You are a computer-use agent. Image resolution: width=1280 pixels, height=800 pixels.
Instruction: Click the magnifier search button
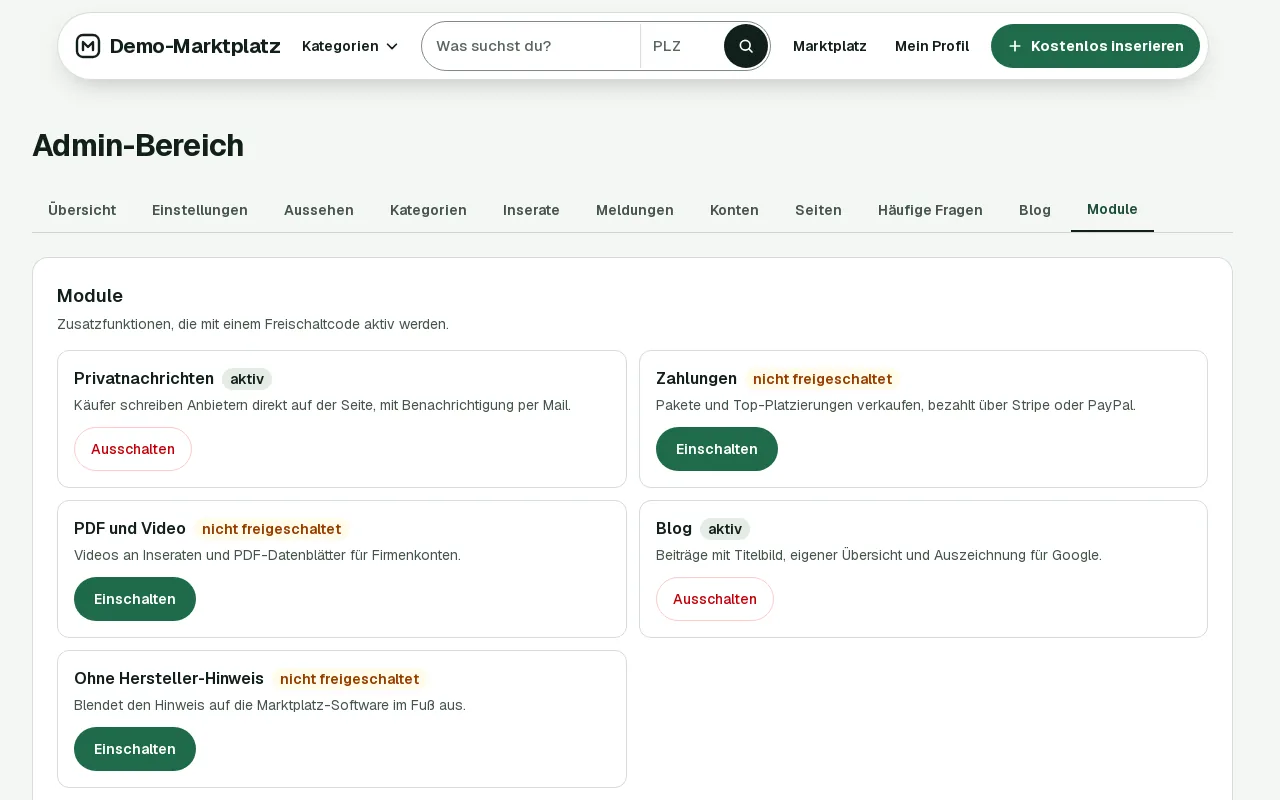(x=746, y=46)
